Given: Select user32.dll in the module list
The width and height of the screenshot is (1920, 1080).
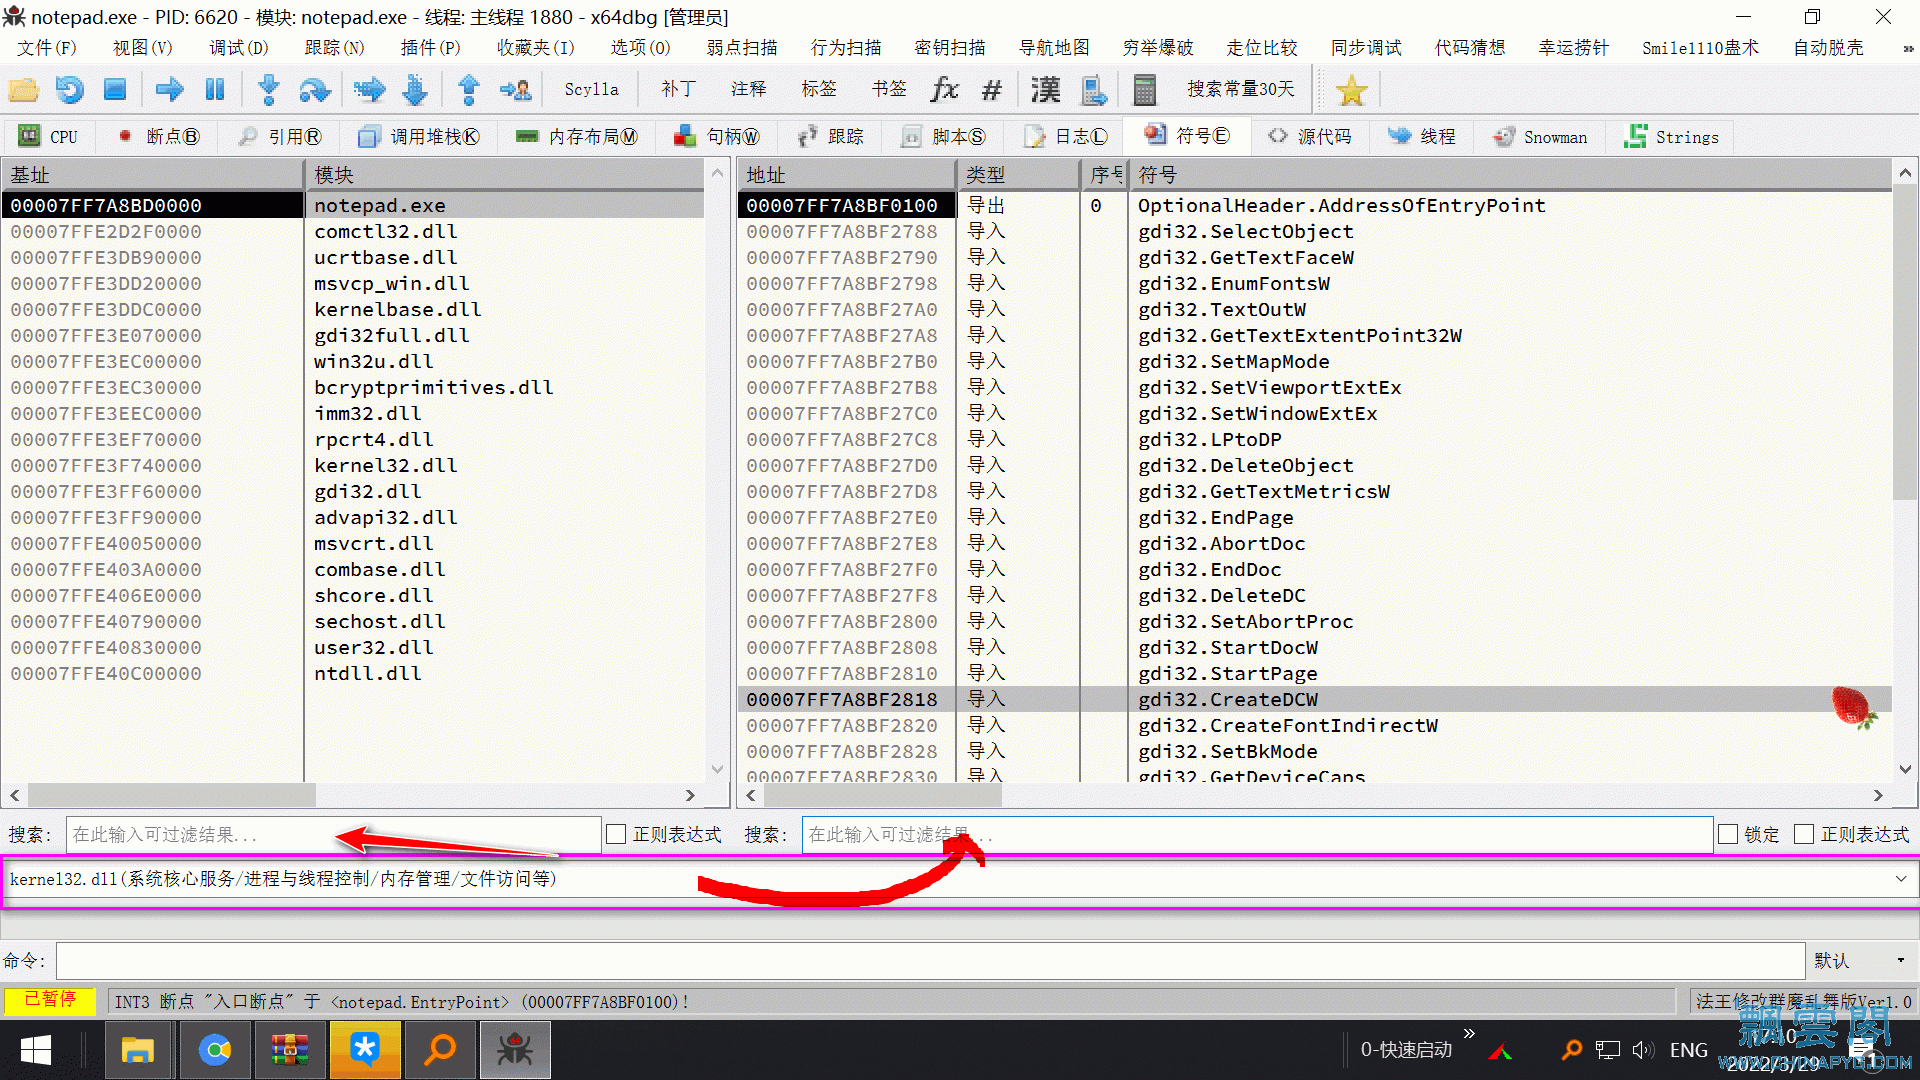Looking at the screenshot, I should pyautogui.click(x=373, y=647).
